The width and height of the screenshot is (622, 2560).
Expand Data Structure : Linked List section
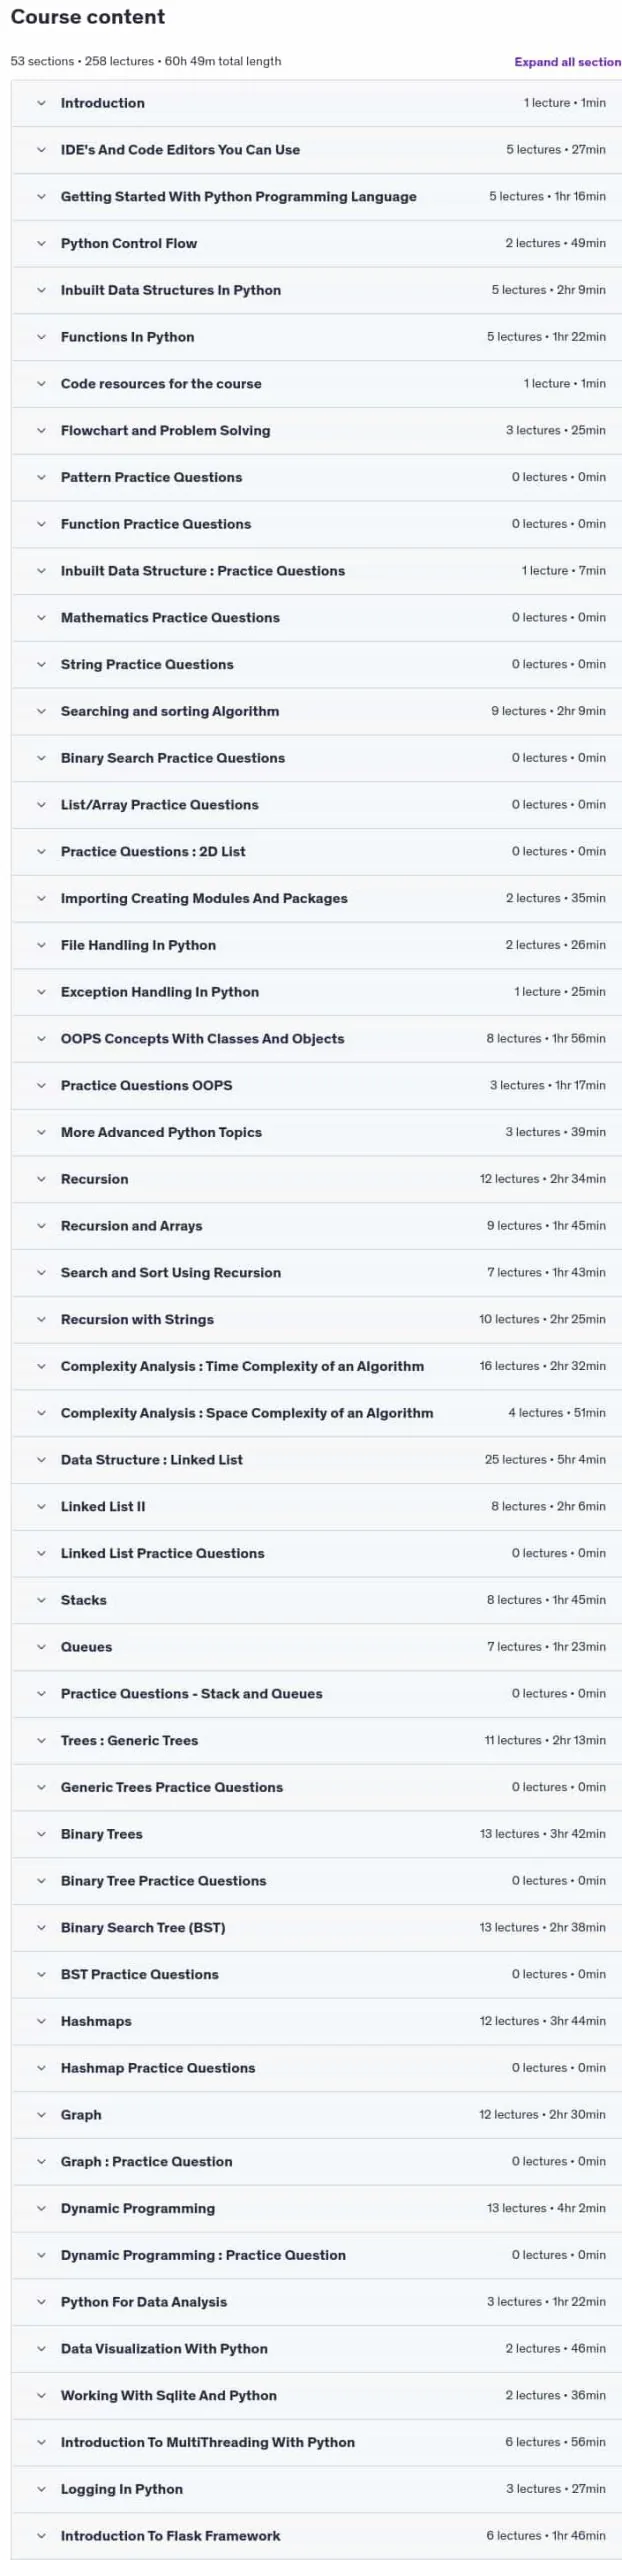(x=316, y=1460)
